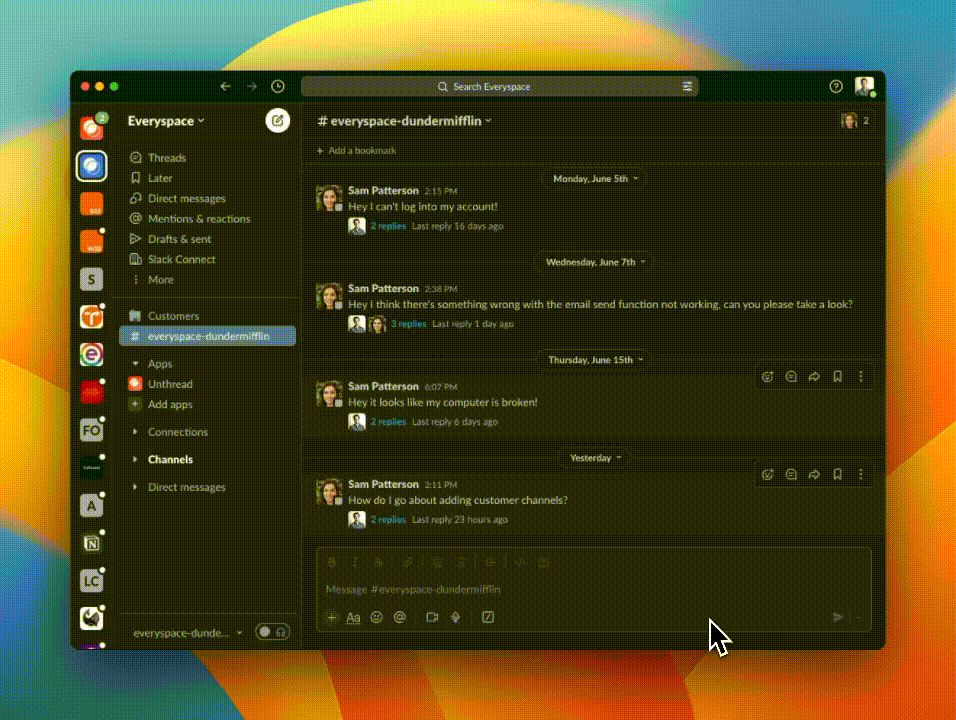Screen dimensions: 956x720
Task: Open Help question mark icon
Action: point(836,87)
